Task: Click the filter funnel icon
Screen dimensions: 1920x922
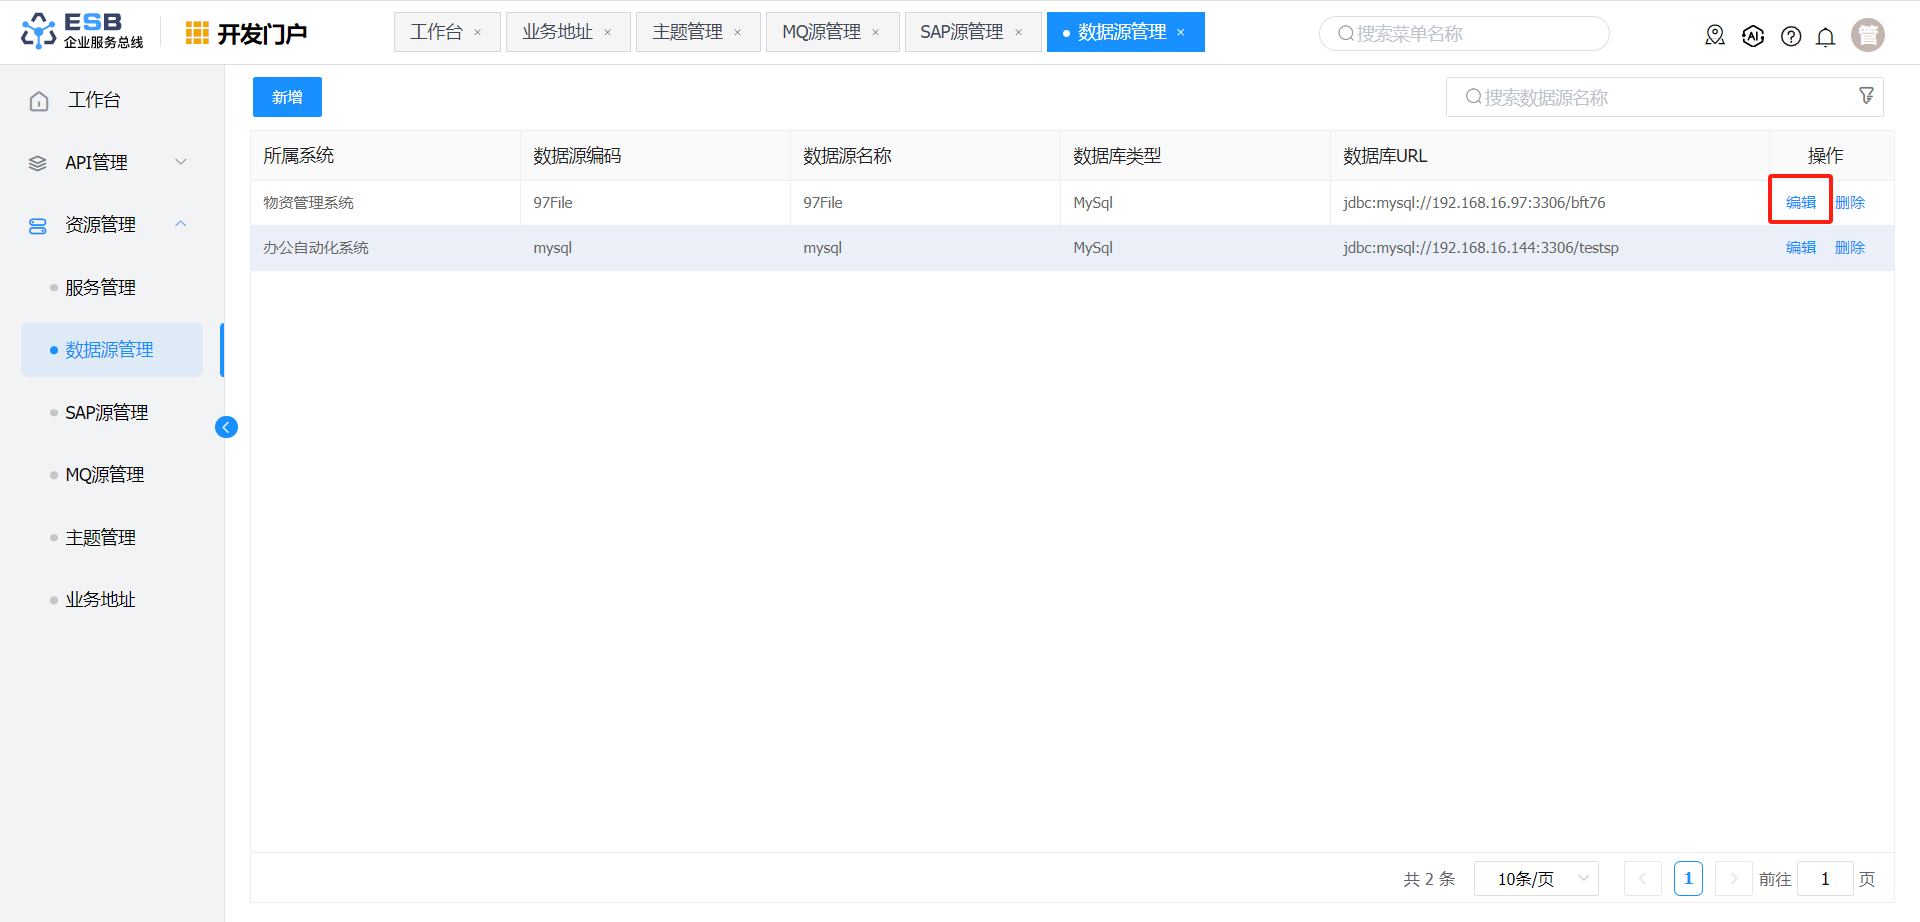Action: tap(1866, 96)
